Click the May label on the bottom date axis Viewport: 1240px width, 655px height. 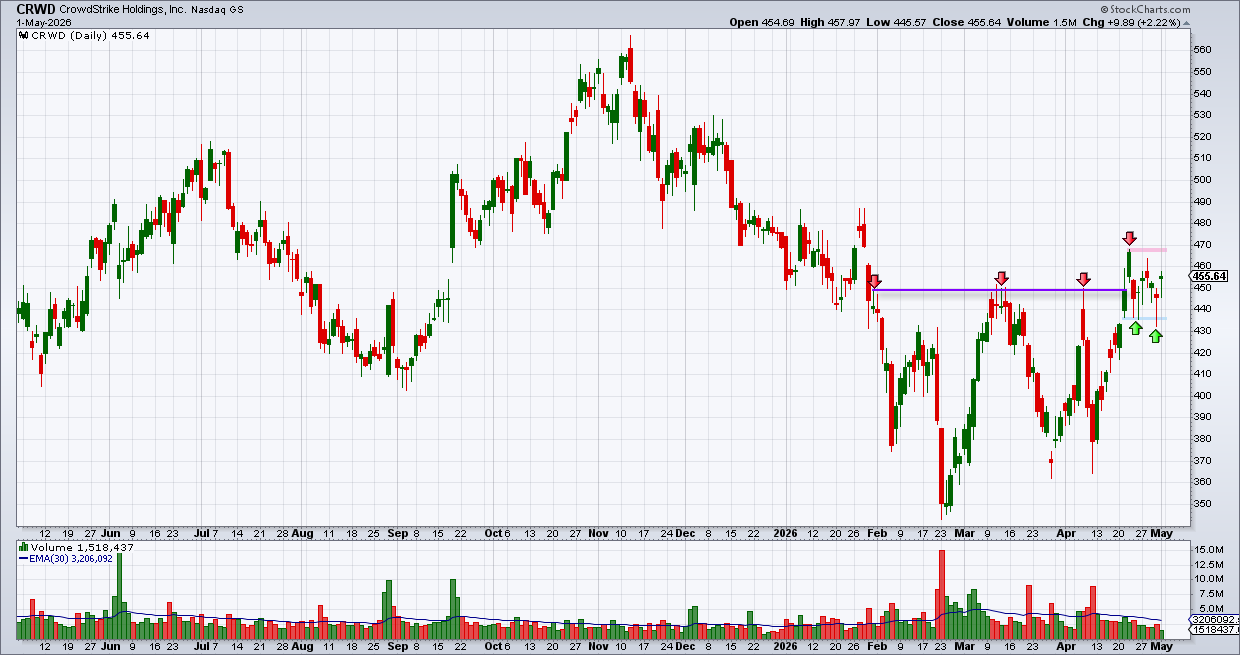pos(1160,647)
